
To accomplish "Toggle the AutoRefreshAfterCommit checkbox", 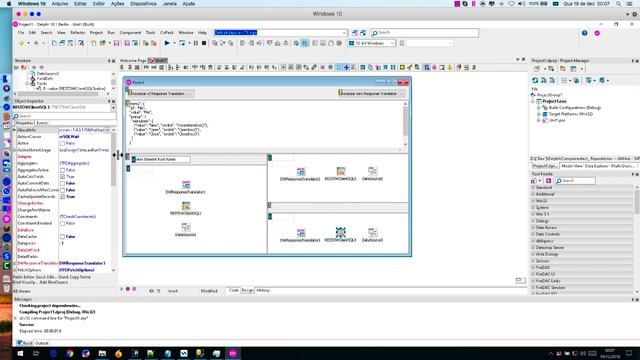I will pos(62,190).
